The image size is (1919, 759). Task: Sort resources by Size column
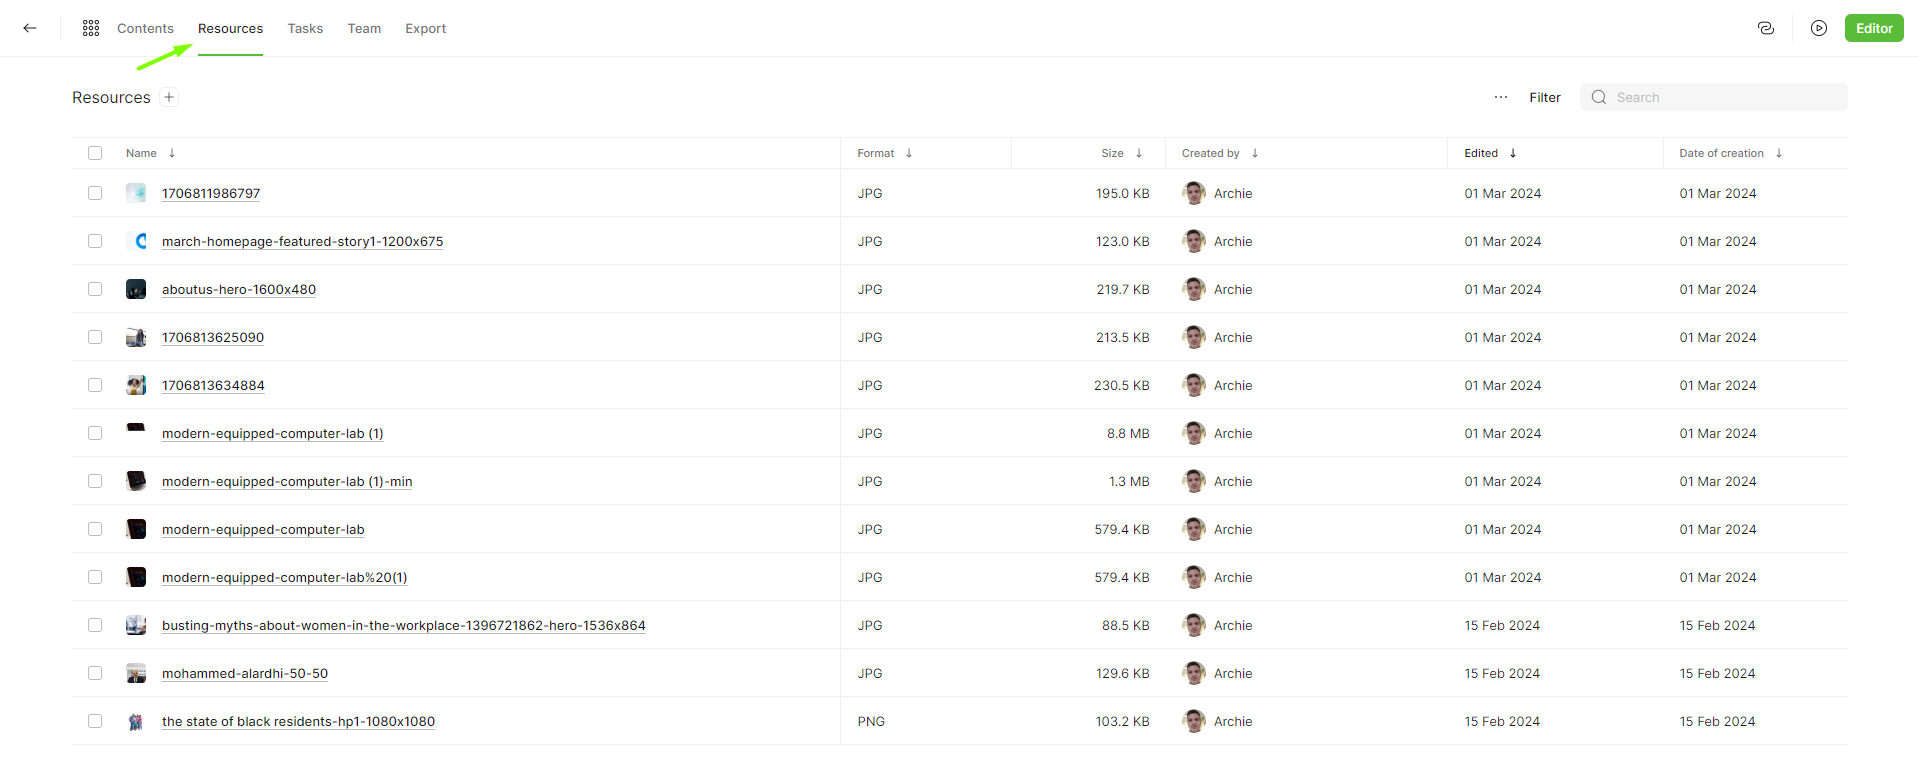click(x=1139, y=153)
